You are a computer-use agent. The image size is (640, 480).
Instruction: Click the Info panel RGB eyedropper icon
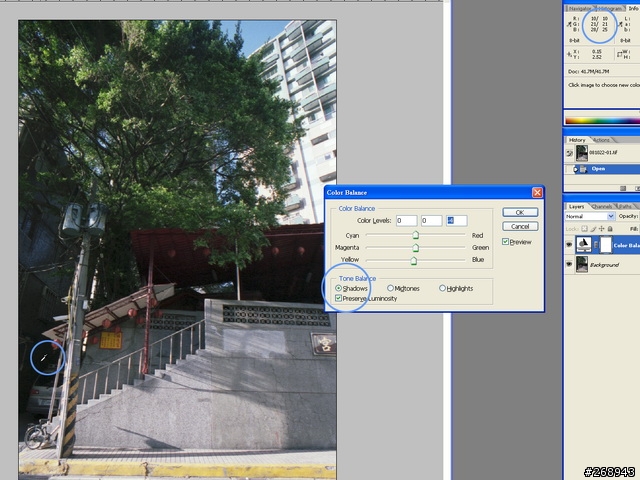pos(569,24)
